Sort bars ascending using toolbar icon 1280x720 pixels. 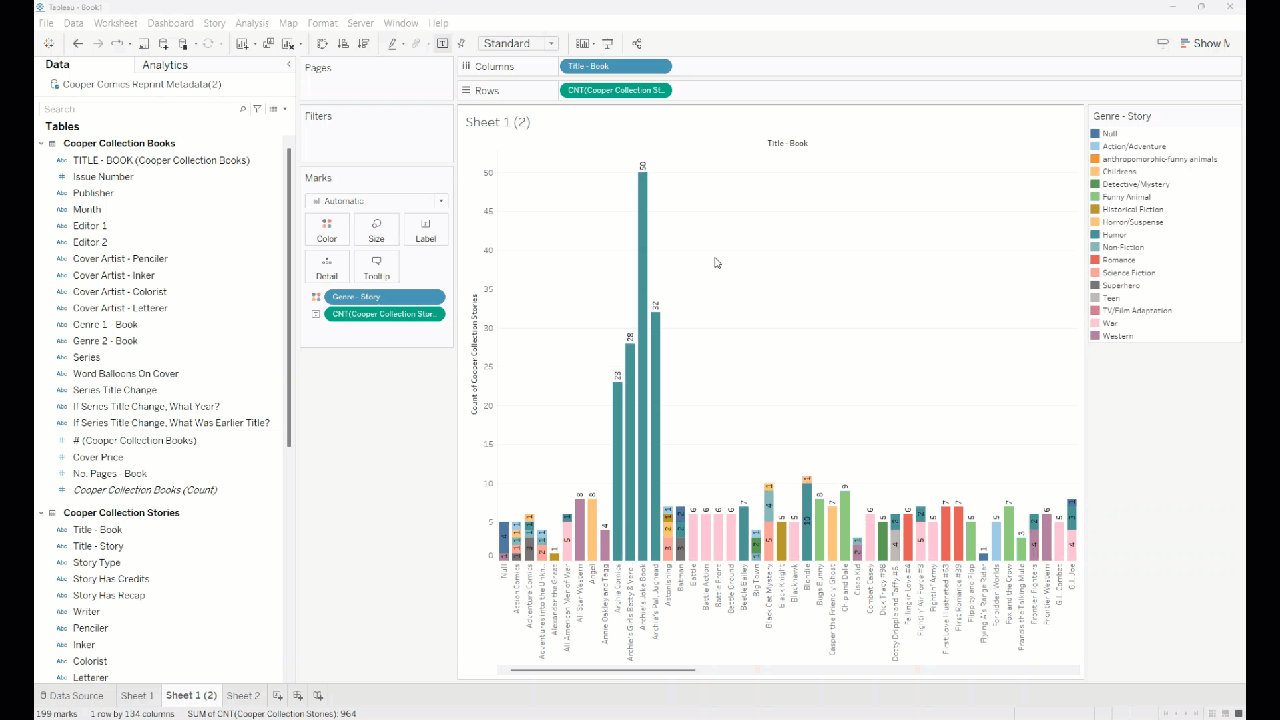click(343, 44)
